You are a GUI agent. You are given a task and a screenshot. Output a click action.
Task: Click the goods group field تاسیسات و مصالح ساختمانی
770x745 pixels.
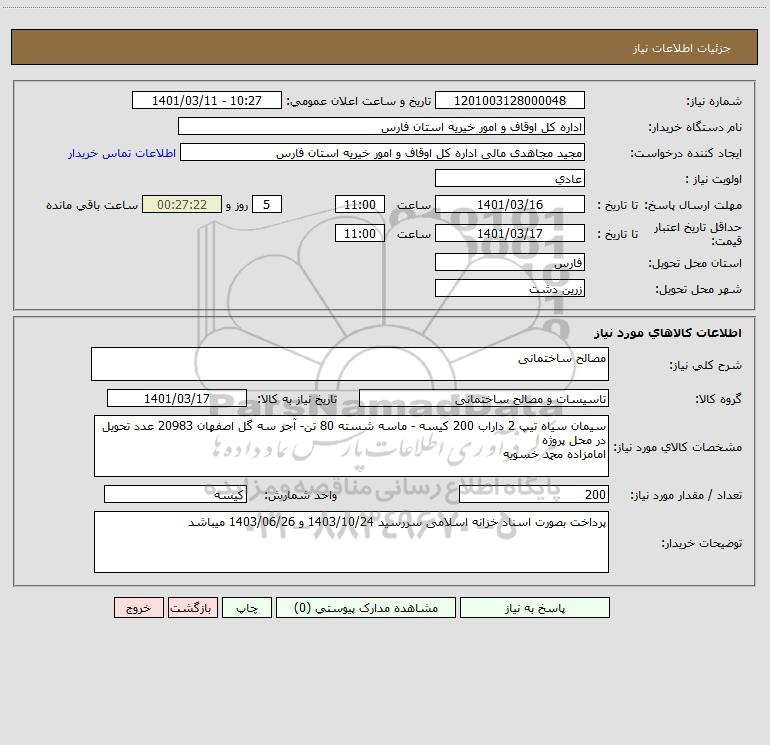tap(484, 398)
